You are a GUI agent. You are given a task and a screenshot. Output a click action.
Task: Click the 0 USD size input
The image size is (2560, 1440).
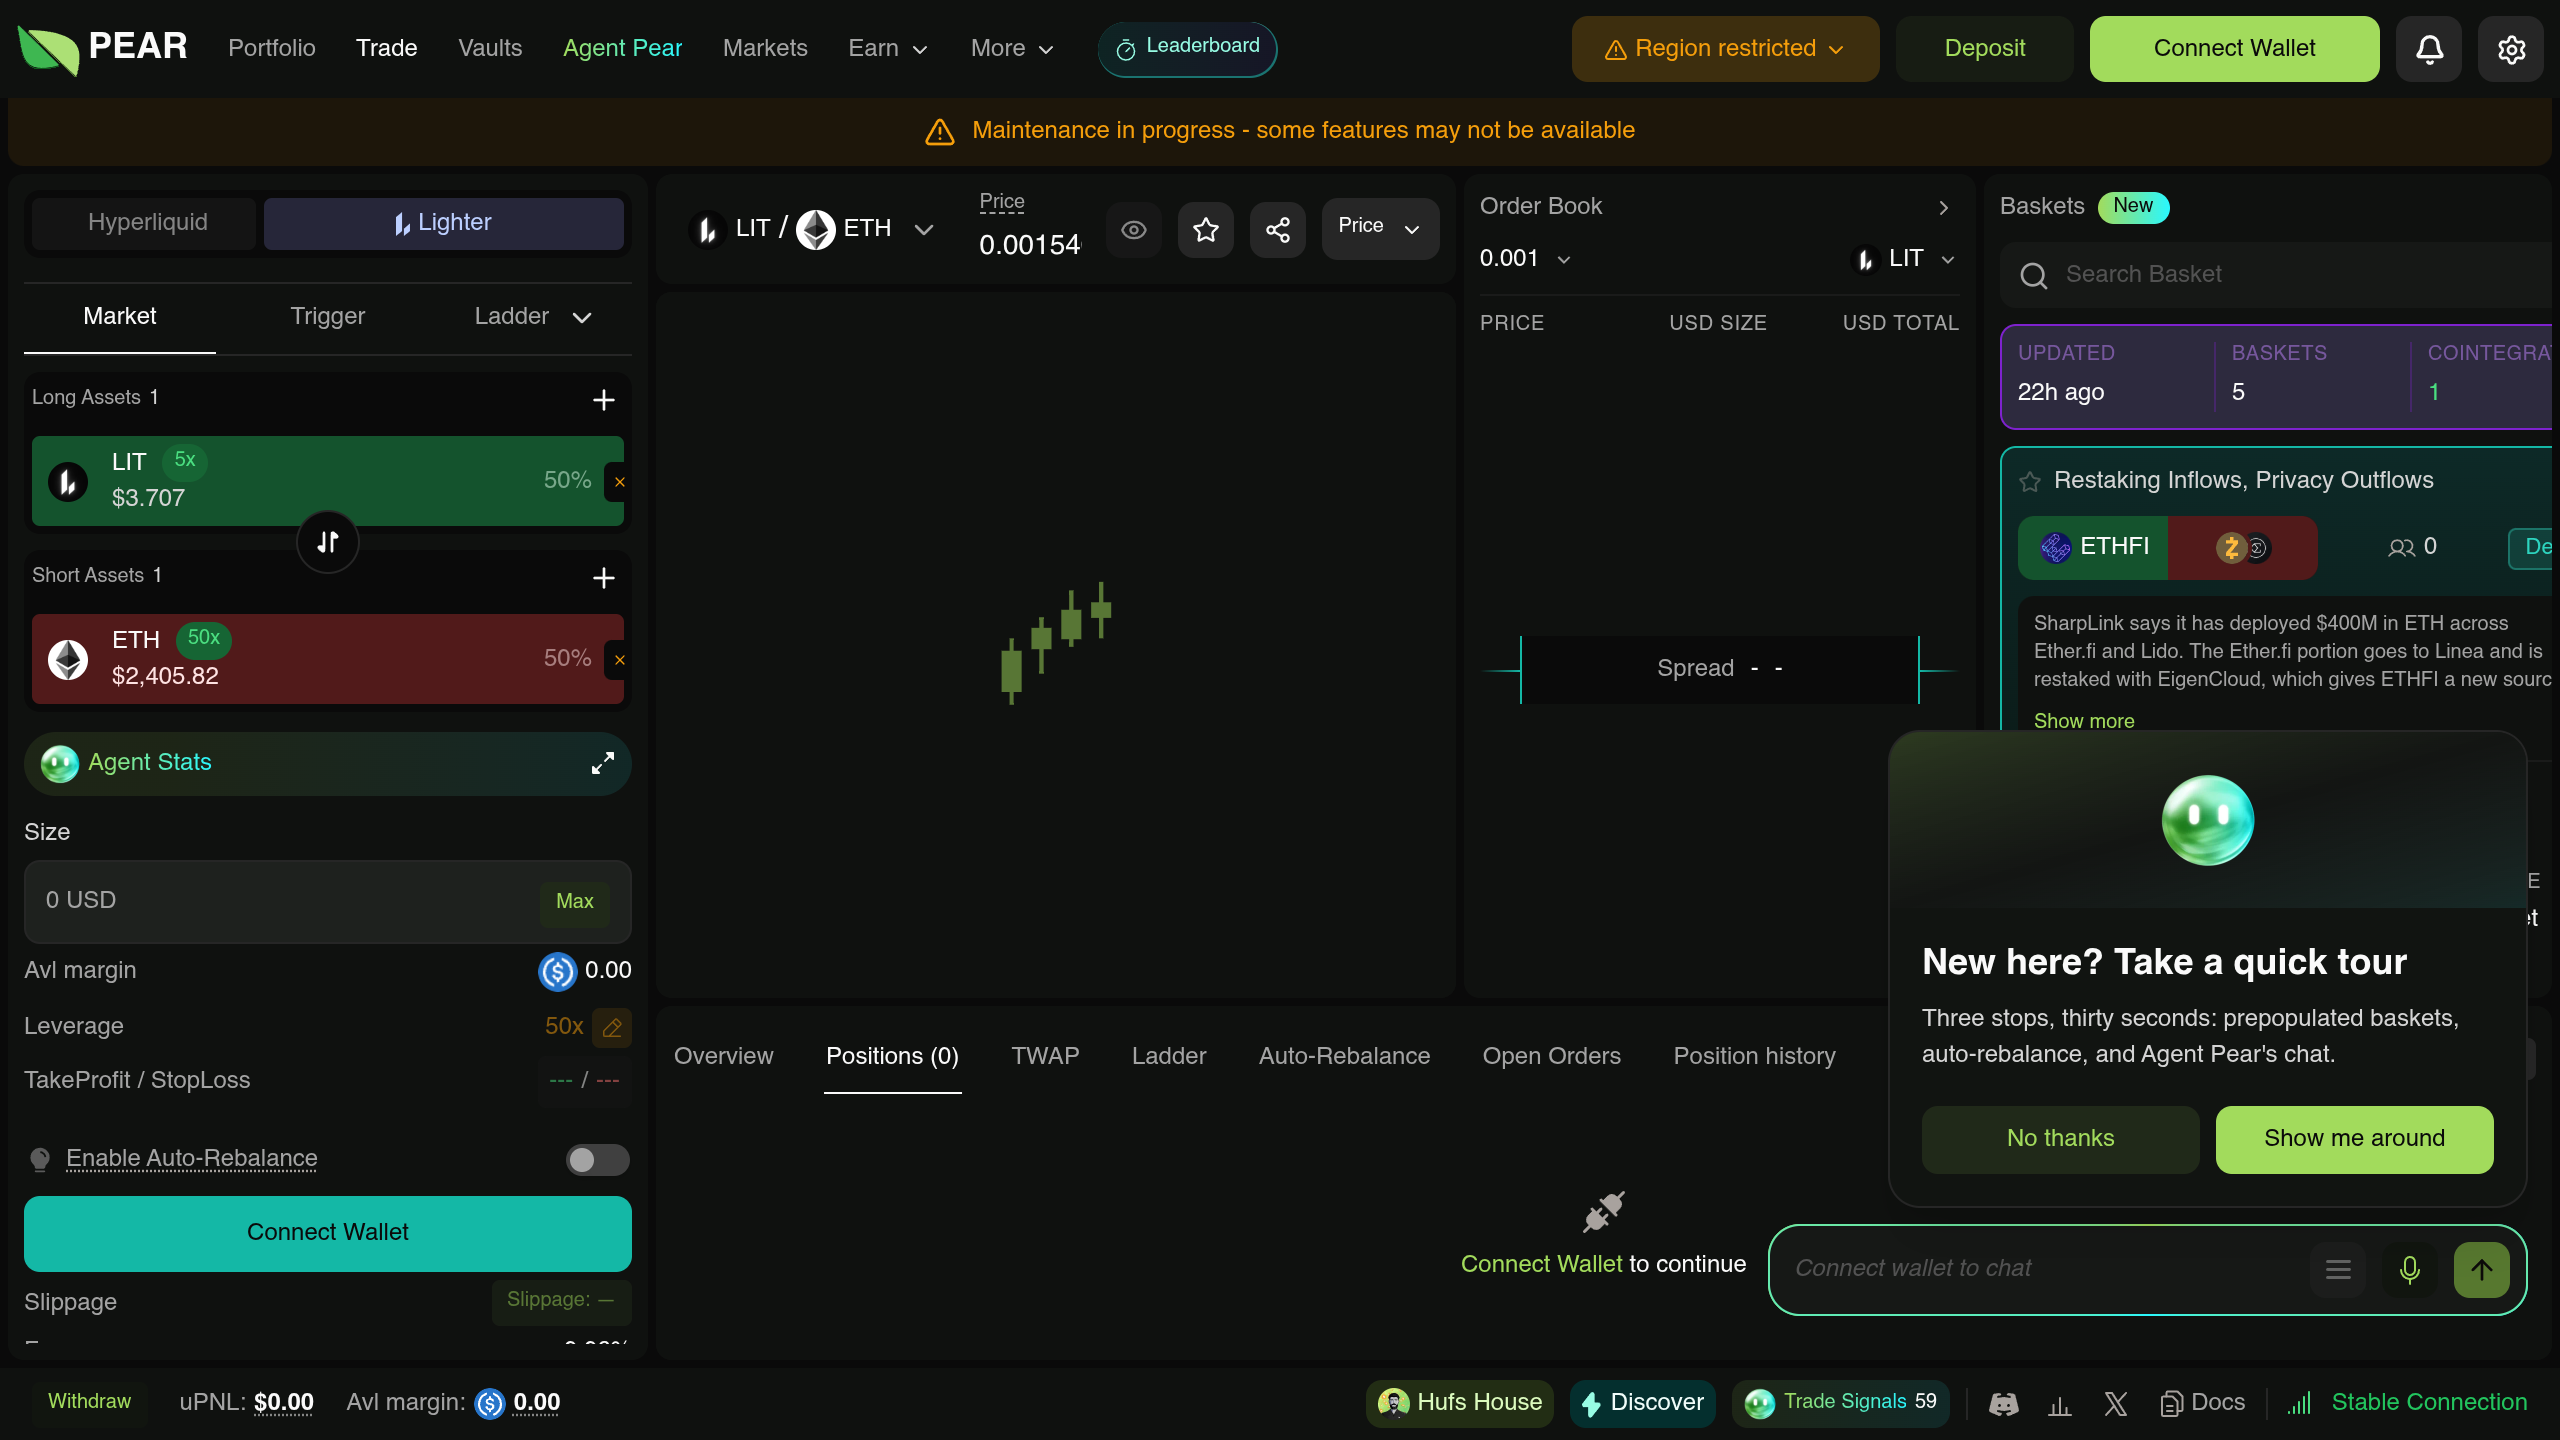click(328, 902)
